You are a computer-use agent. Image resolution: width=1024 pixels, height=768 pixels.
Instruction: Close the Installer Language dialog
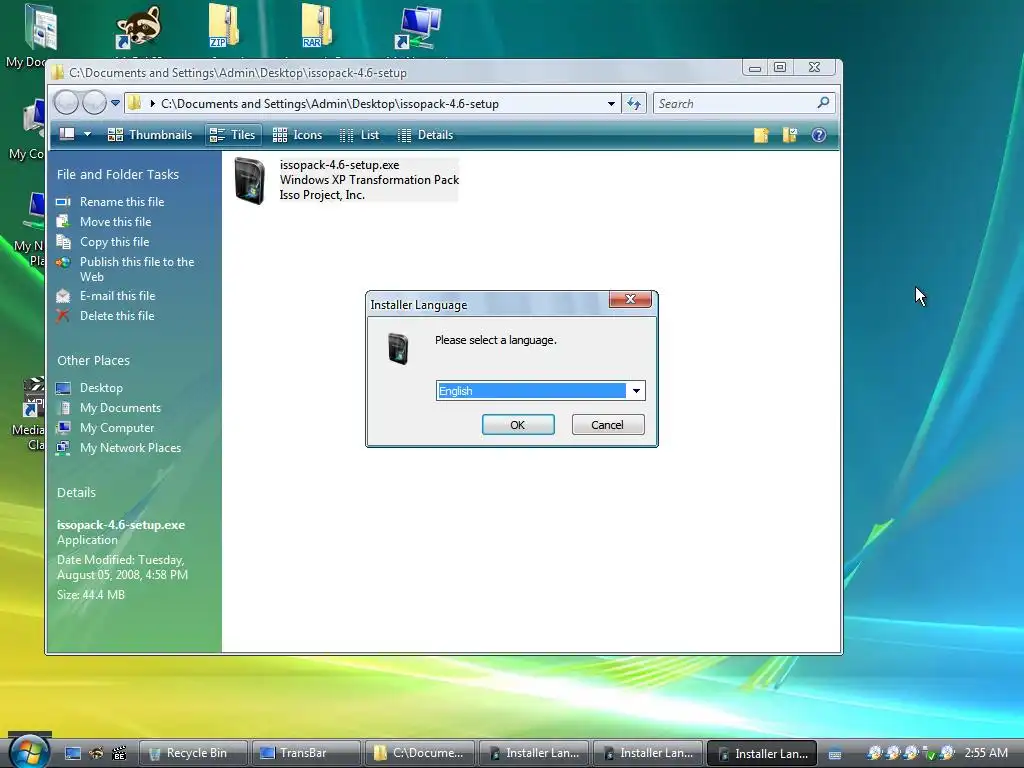click(630, 299)
